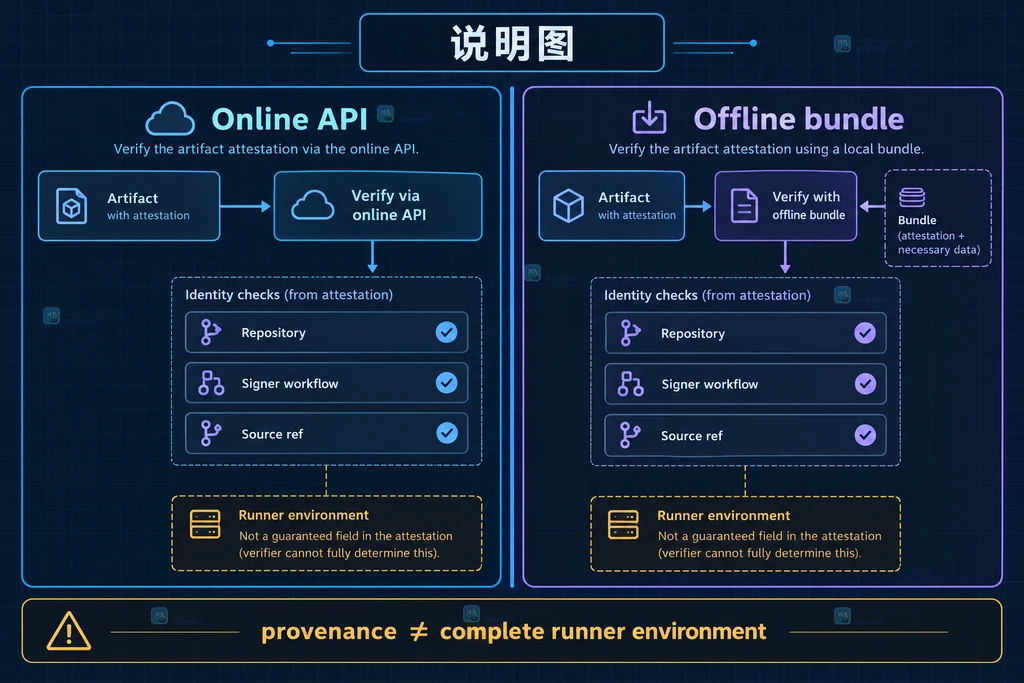
Task: Click Source ref branch icon in Online API checks
Action: click(x=210, y=434)
